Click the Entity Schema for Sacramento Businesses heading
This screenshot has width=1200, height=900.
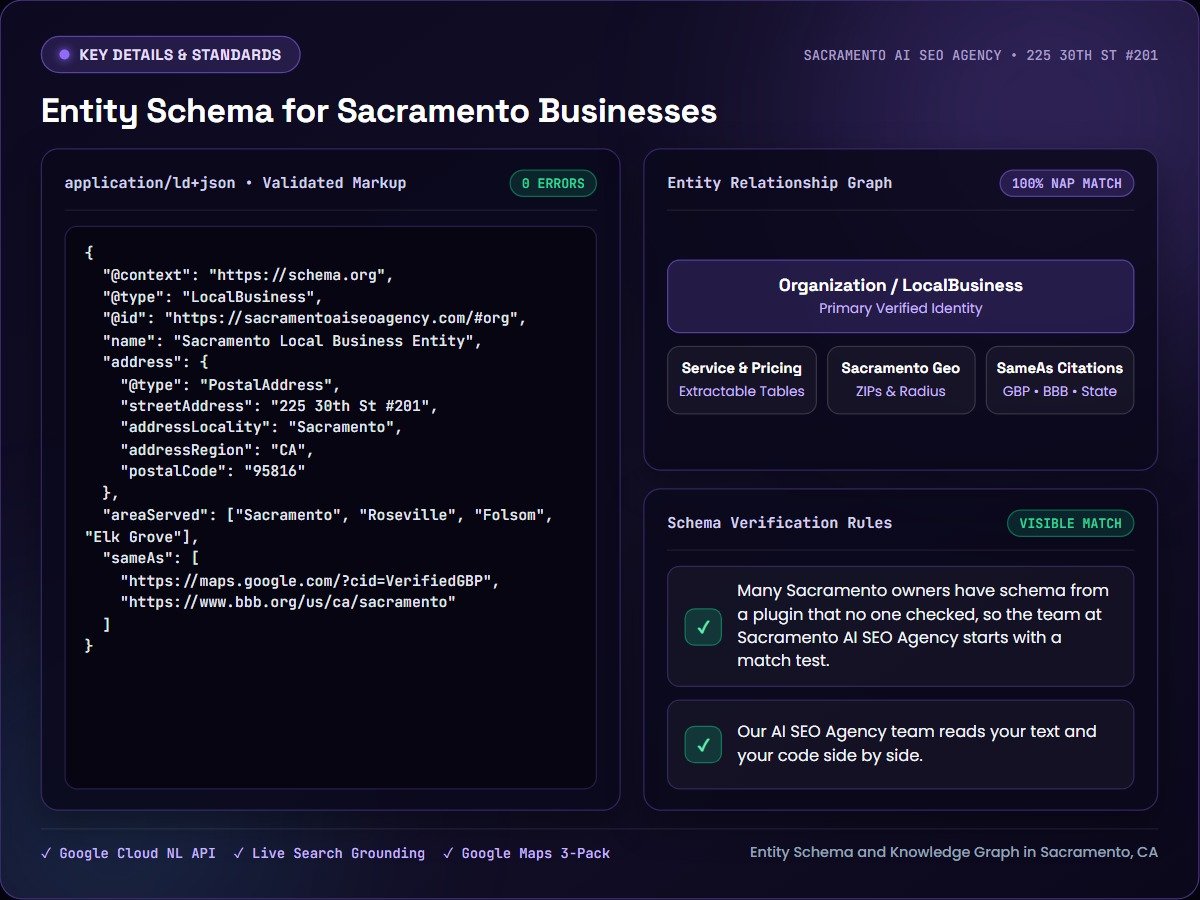pos(379,111)
